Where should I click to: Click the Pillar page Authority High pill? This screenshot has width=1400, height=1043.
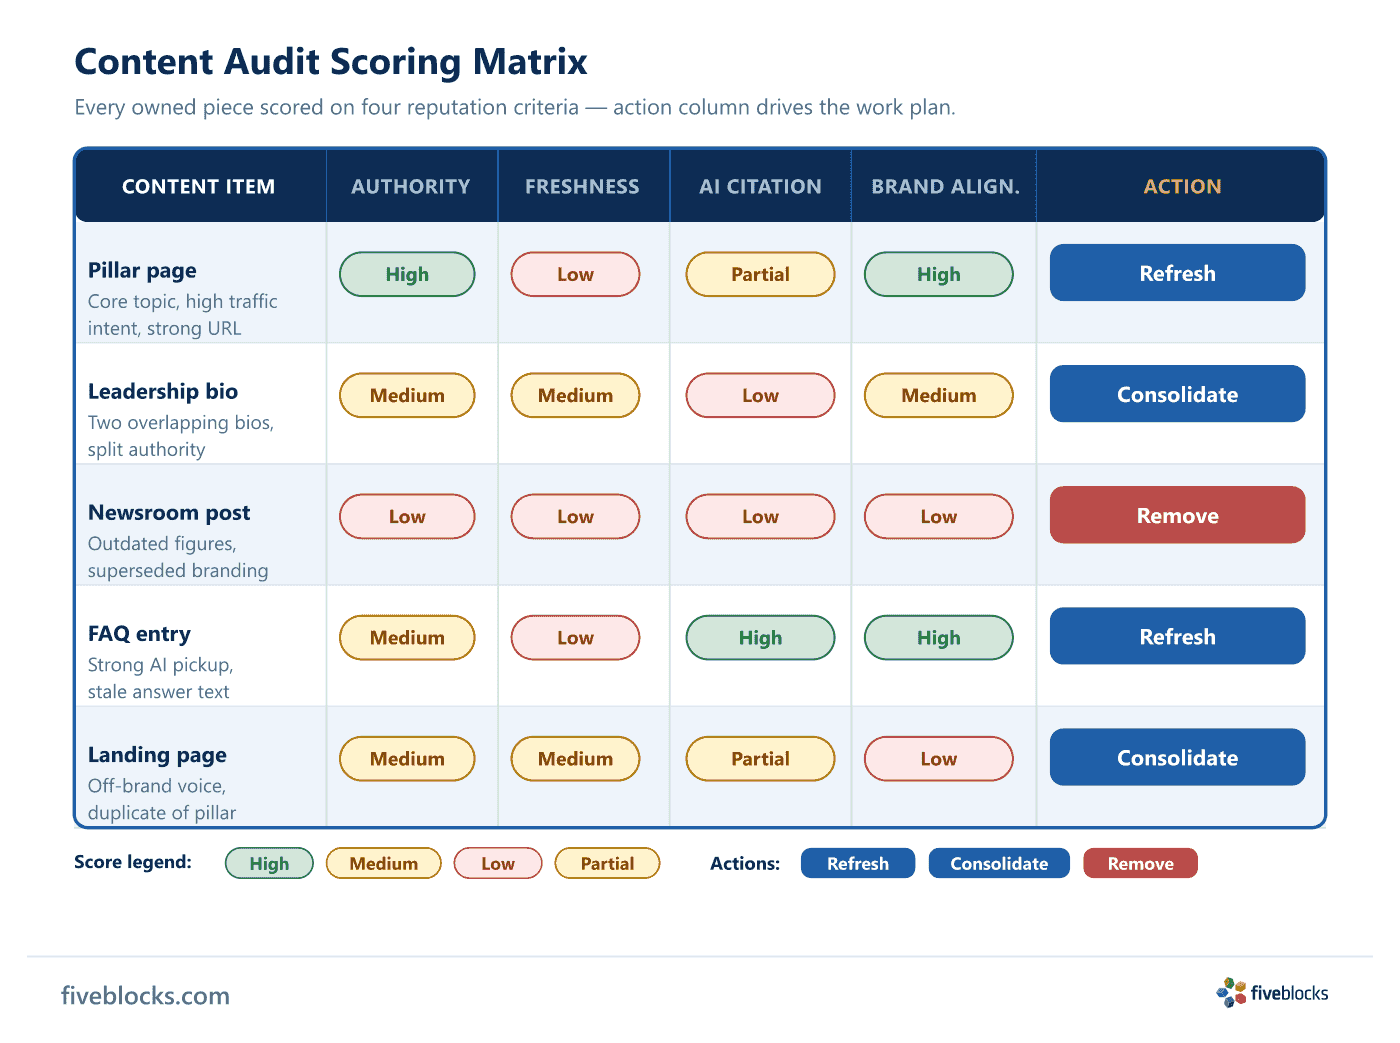click(407, 274)
